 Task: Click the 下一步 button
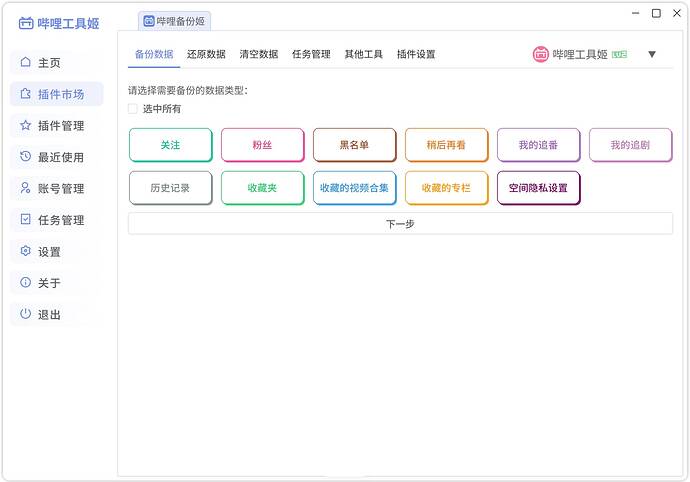400,224
